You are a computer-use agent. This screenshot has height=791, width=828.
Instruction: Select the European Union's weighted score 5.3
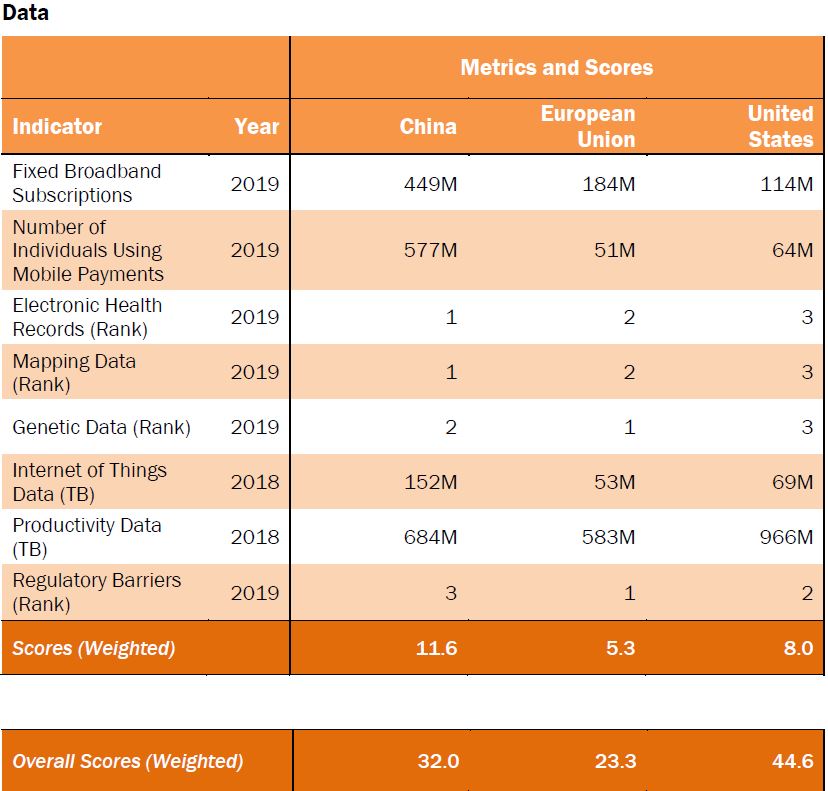(620, 648)
